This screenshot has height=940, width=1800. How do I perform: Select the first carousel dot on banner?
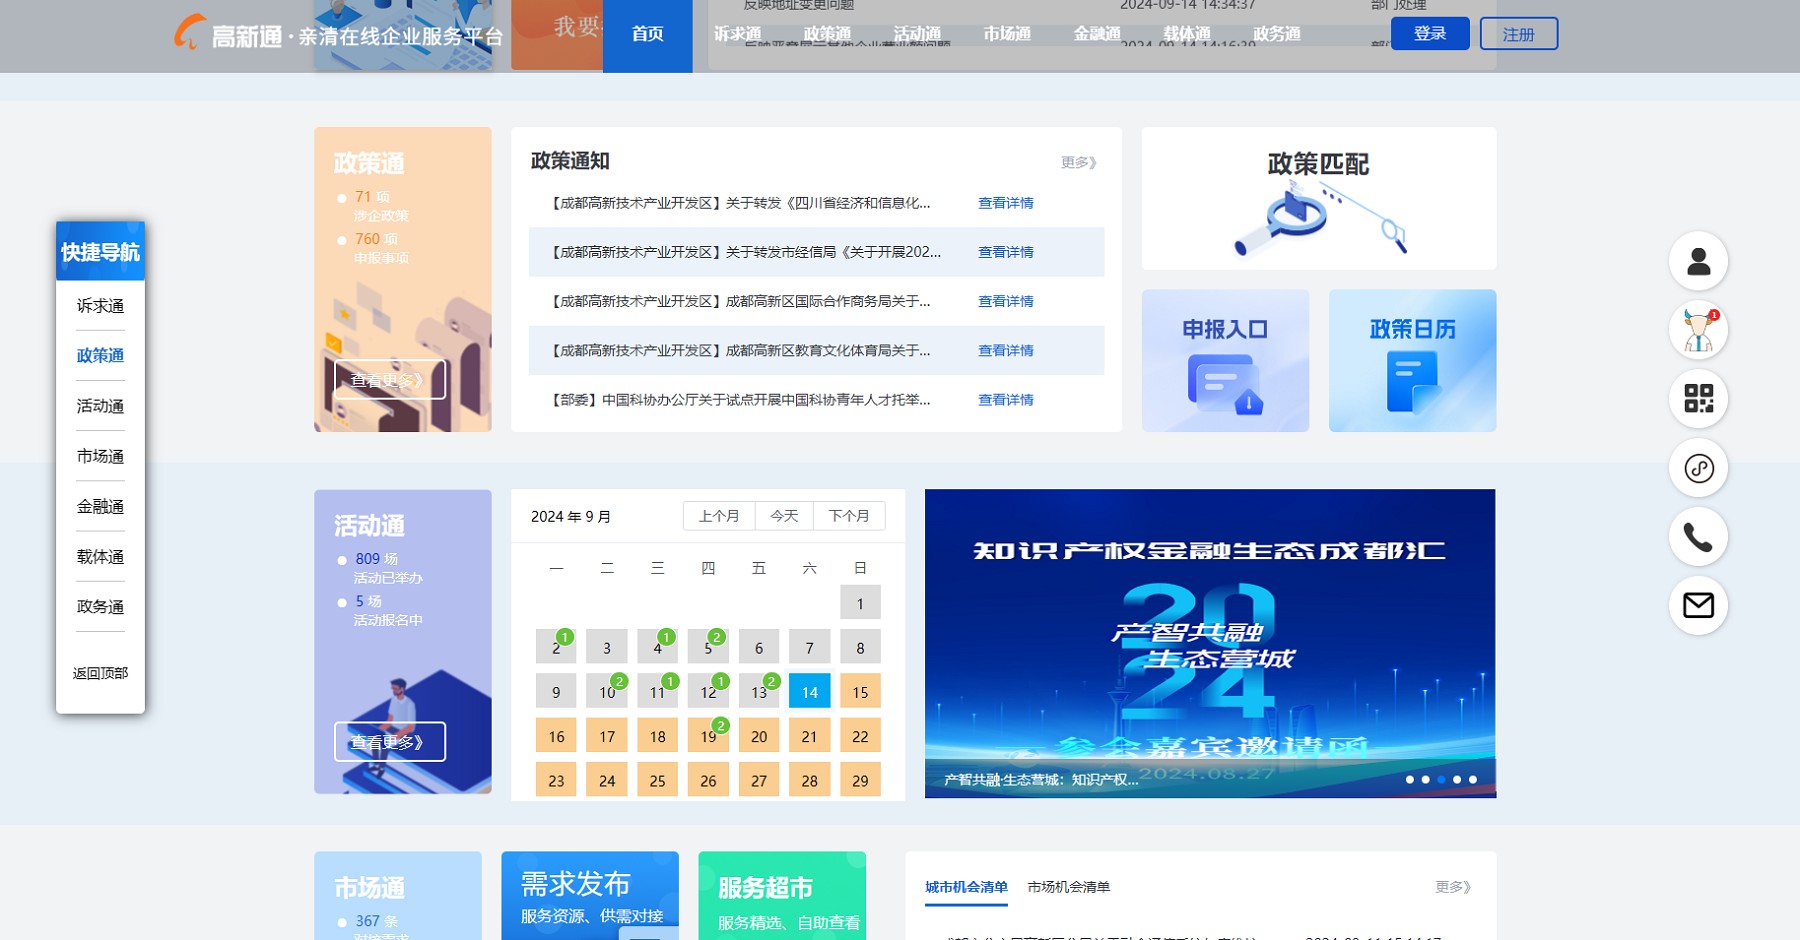[1409, 779]
